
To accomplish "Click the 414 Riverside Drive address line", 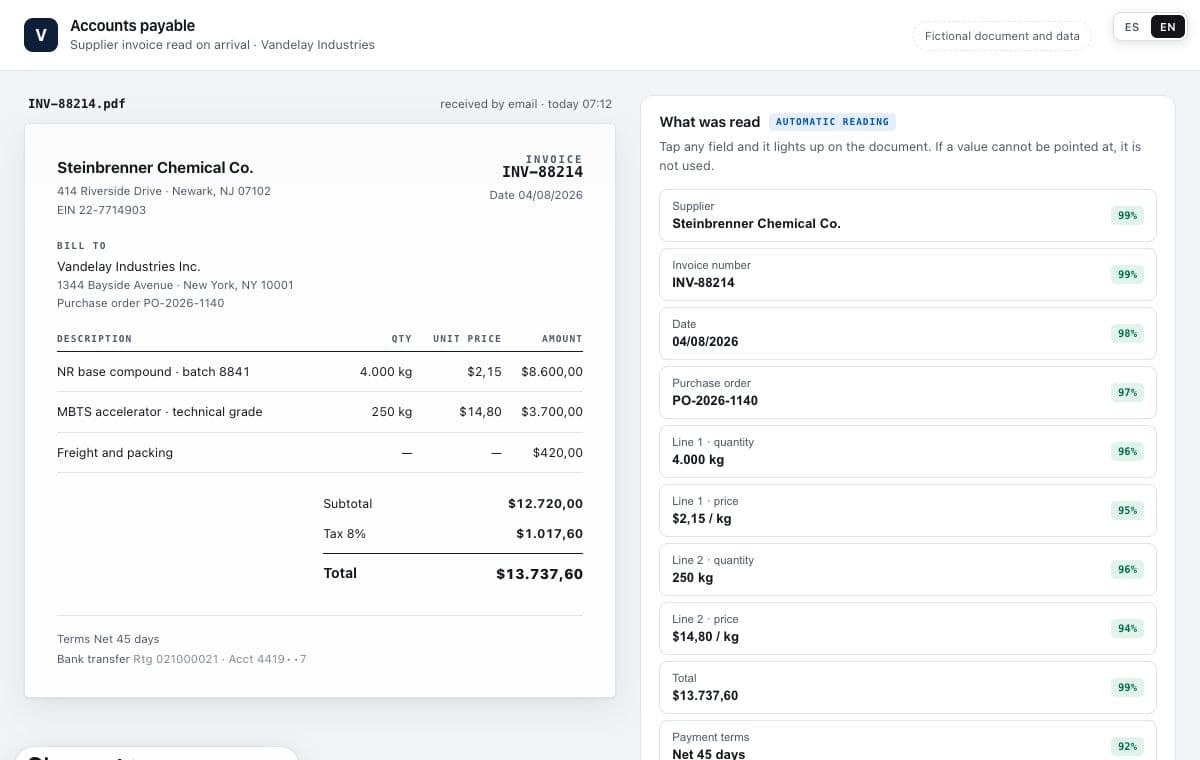I will pyautogui.click(x=164, y=191).
